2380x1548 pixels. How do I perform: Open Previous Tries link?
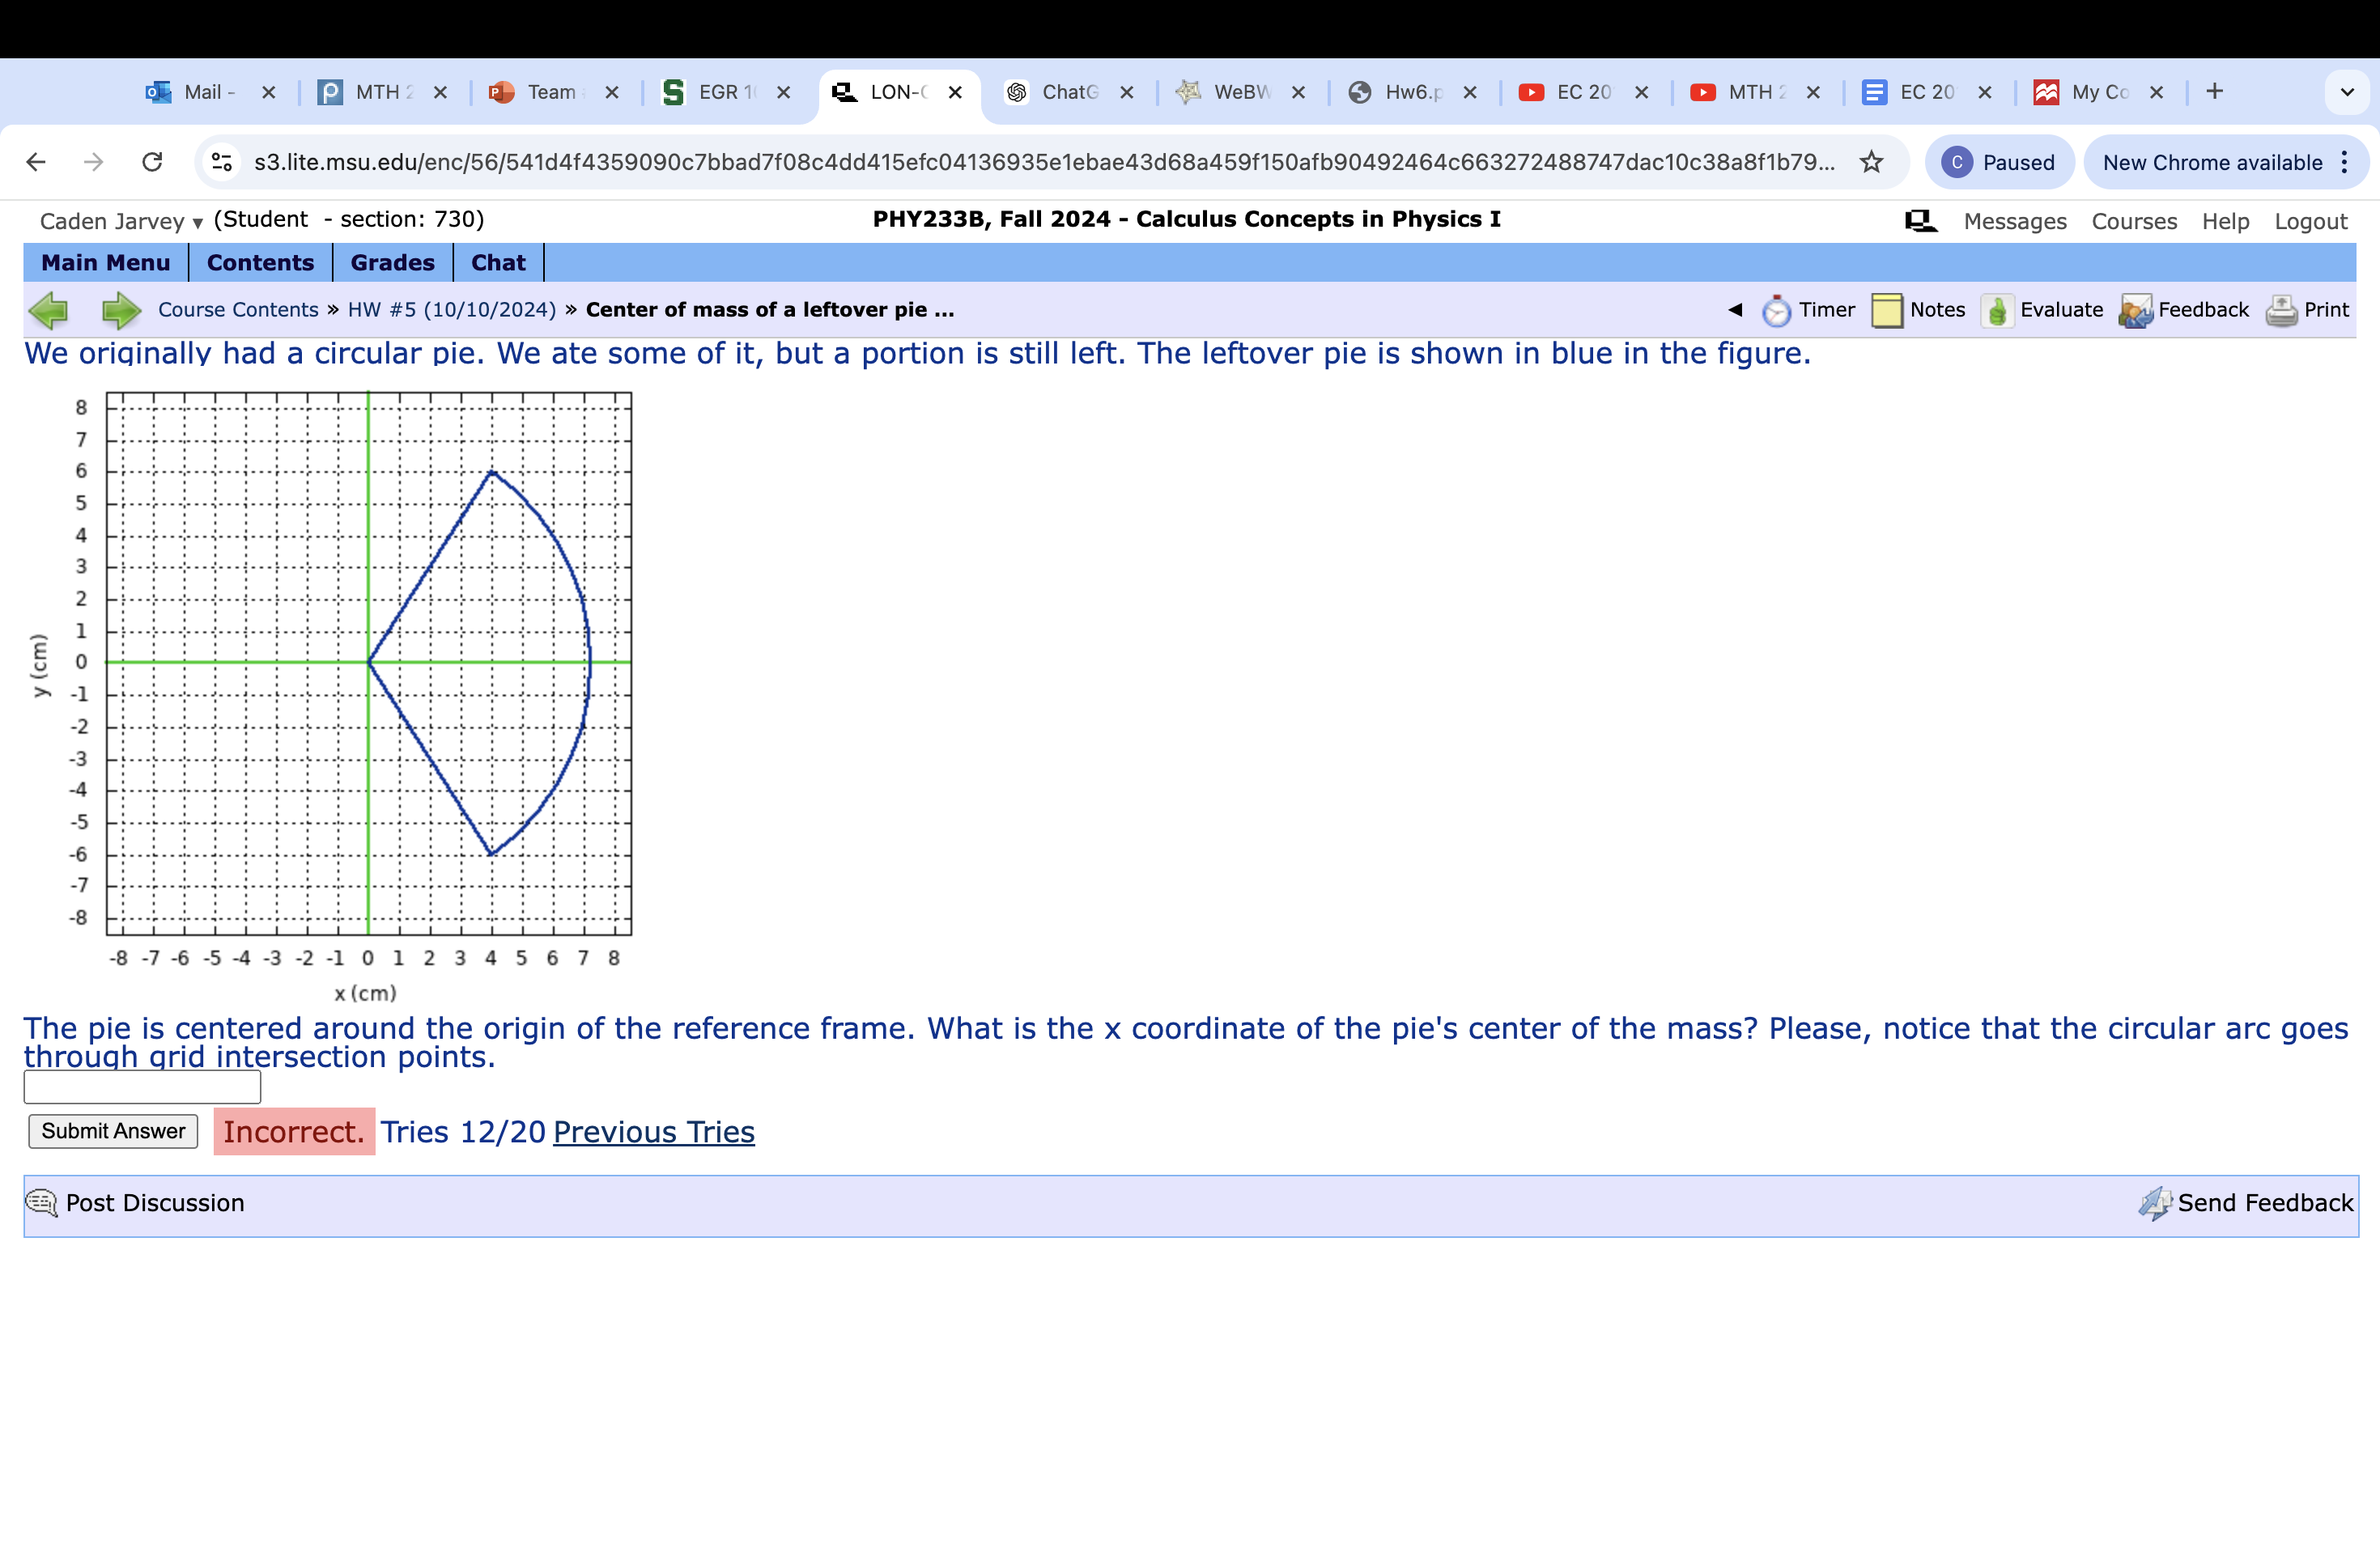pos(654,1132)
